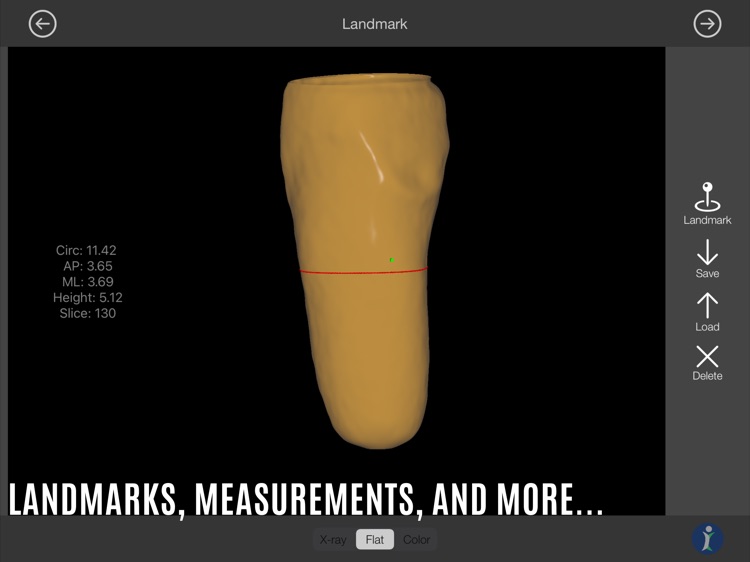Select the Landmark pin tool

pos(707,204)
